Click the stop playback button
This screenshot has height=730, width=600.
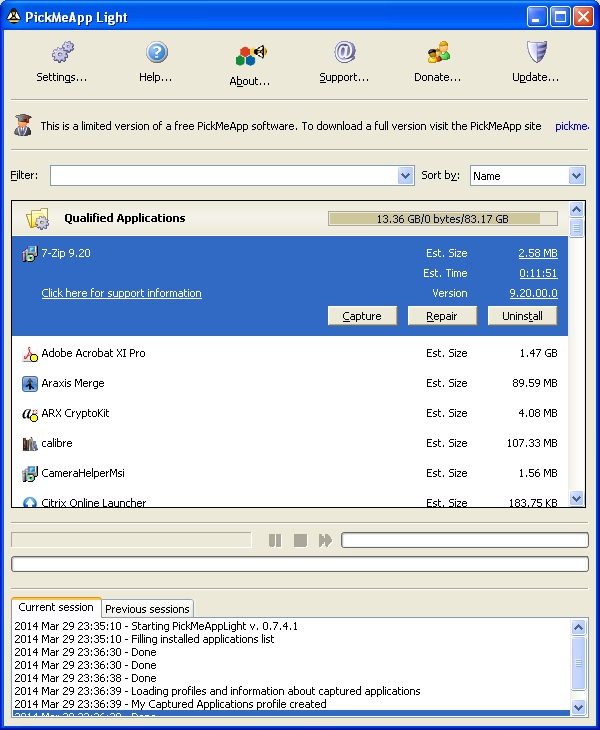pyautogui.click(x=300, y=540)
